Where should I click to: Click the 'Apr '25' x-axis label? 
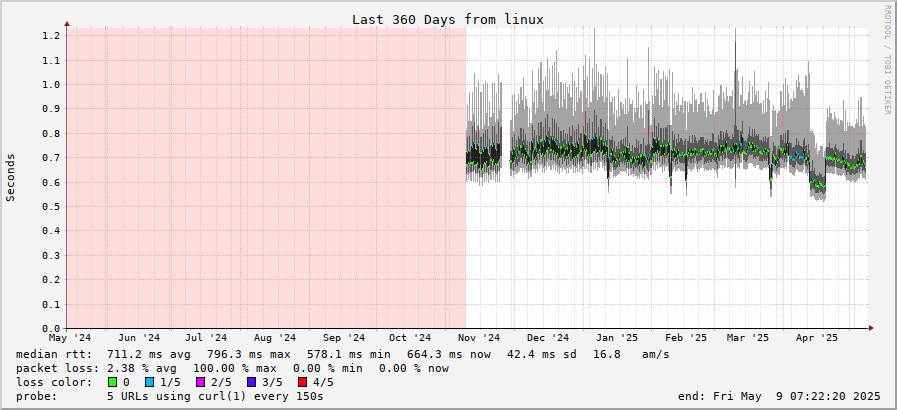coord(817,338)
